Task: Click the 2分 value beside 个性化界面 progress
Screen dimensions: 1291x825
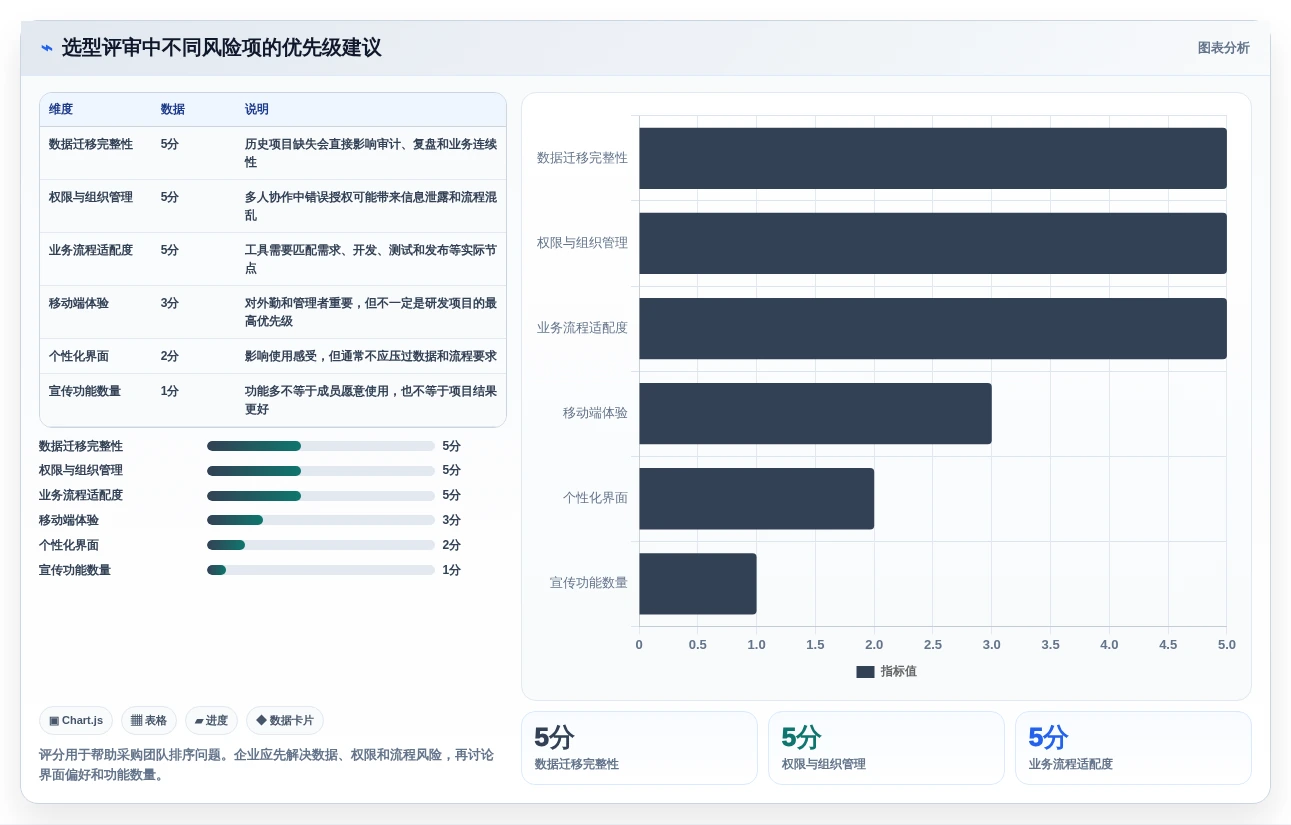Action: (x=452, y=545)
